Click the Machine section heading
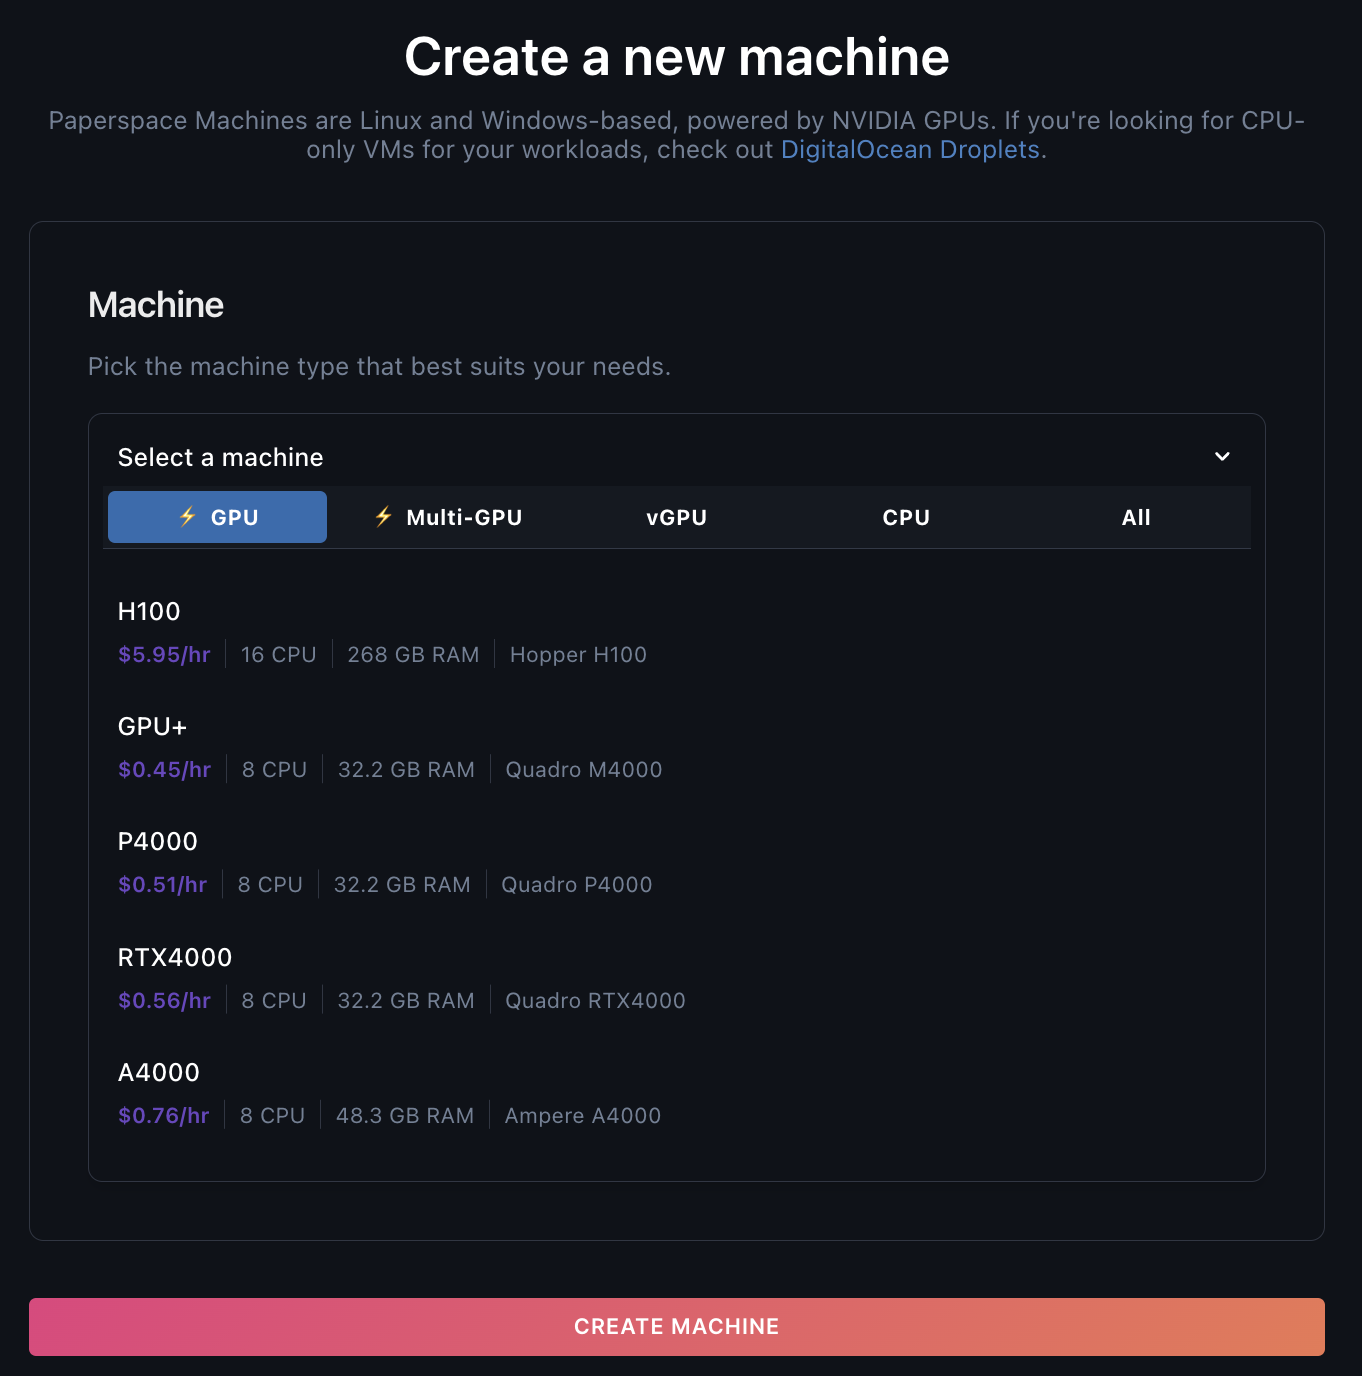 pos(156,305)
